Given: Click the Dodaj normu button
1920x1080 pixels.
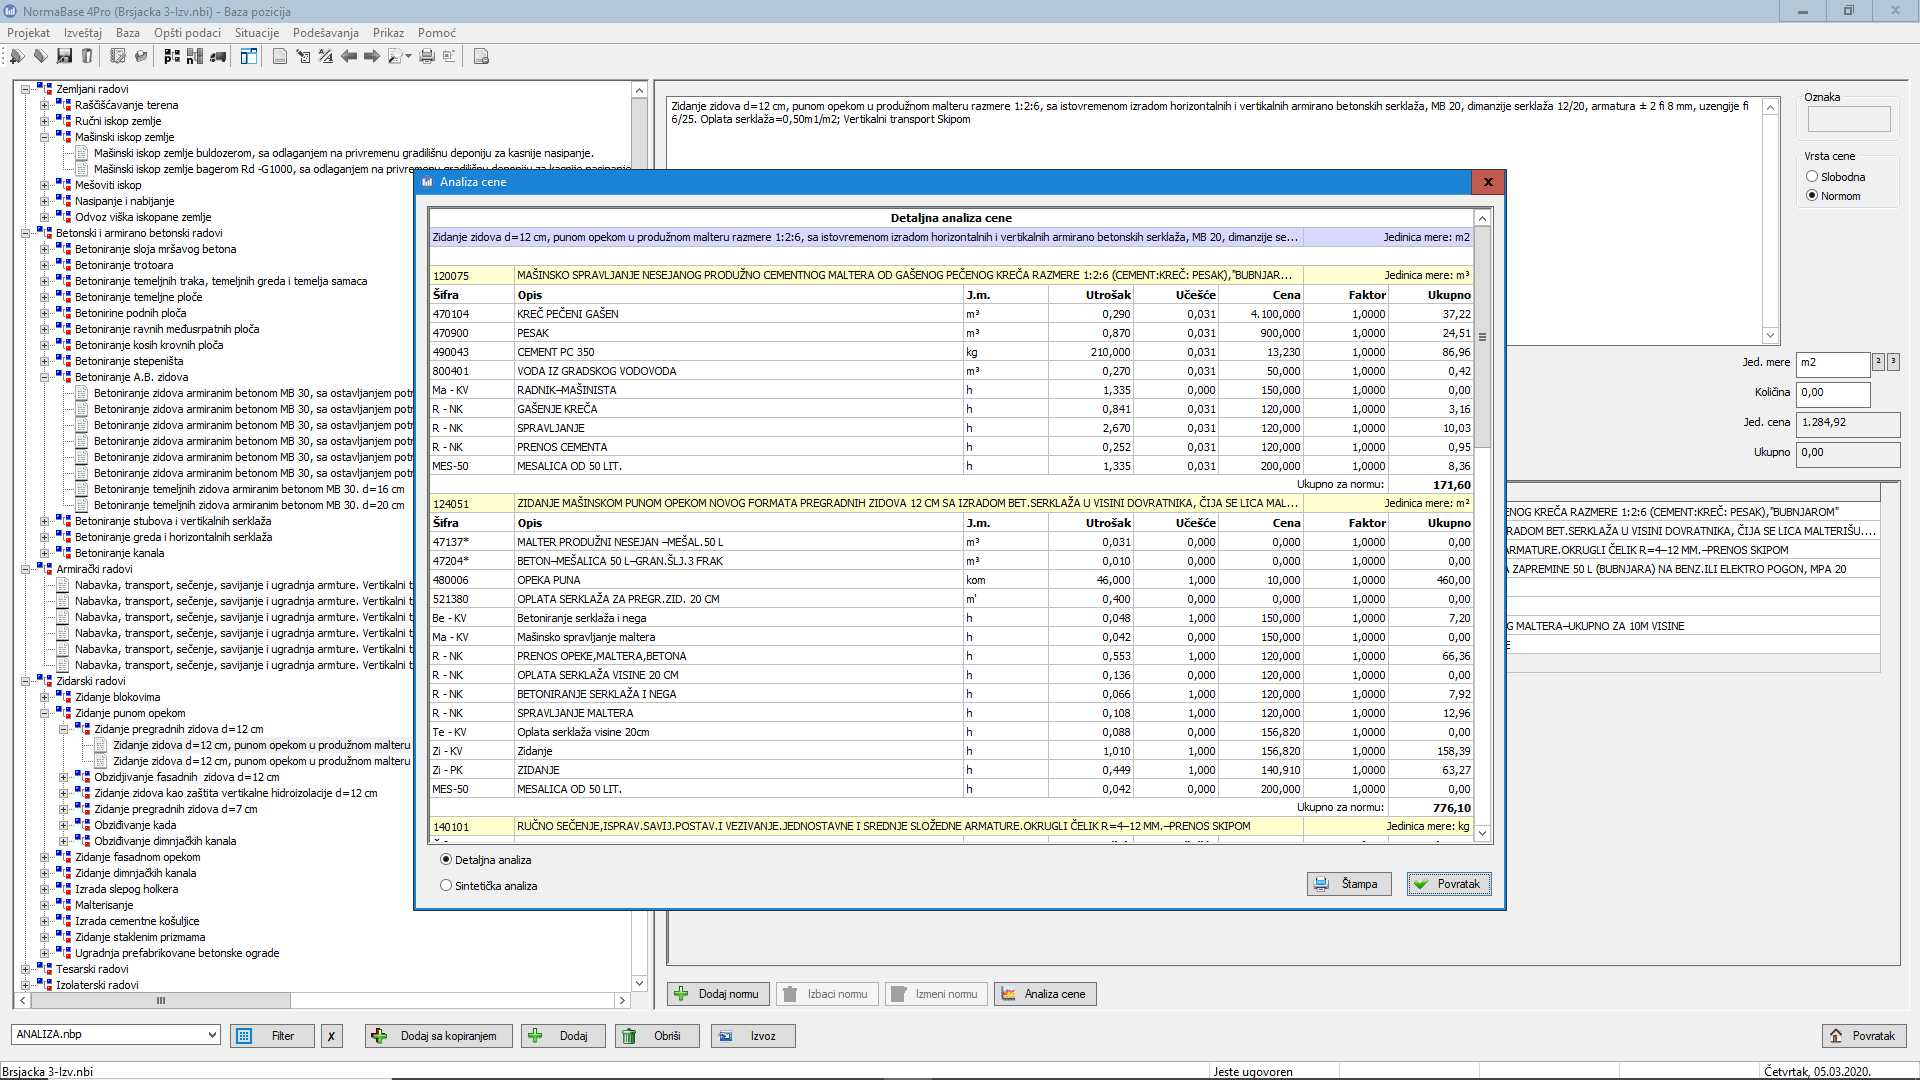Looking at the screenshot, I should (x=718, y=994).
